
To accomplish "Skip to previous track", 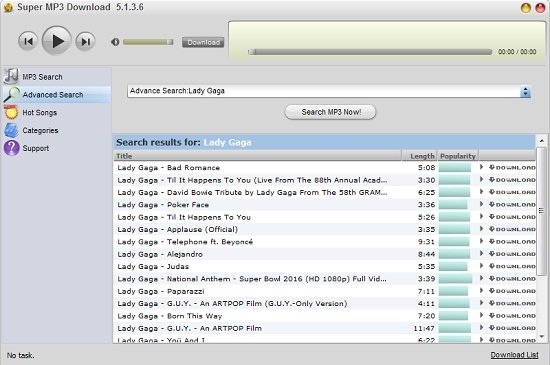I will point(28,41).
